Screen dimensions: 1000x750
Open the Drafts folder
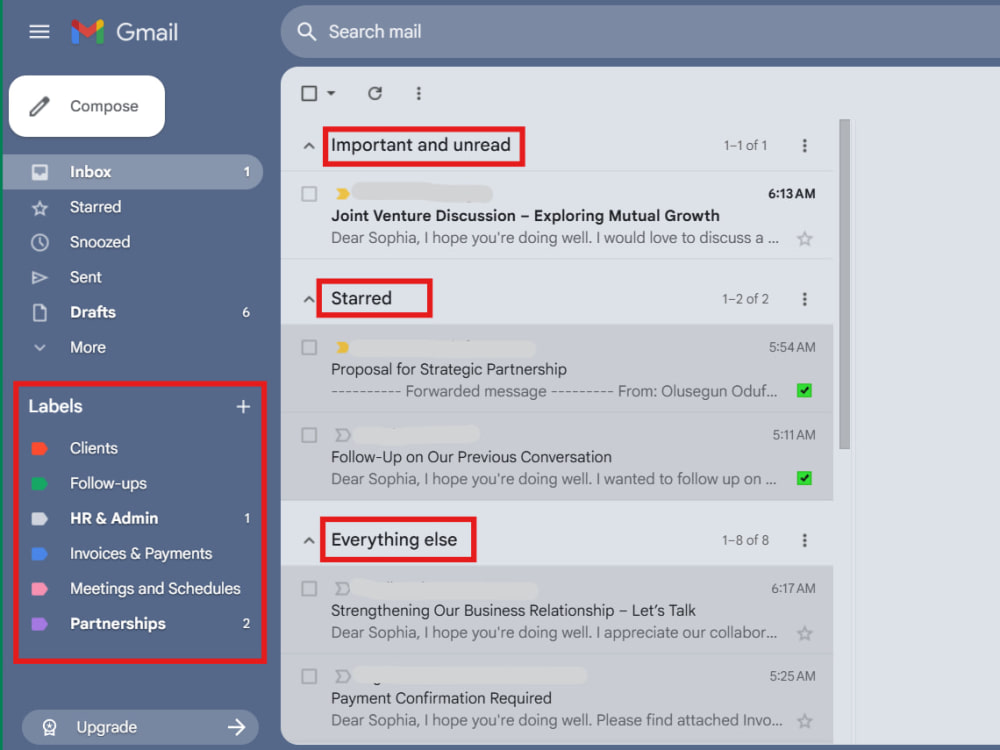tap(133, 312)
